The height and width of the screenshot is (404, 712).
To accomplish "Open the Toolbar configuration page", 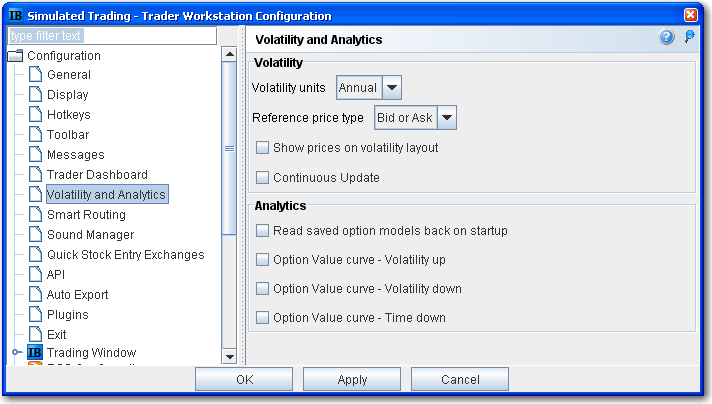I will [68, 135].
